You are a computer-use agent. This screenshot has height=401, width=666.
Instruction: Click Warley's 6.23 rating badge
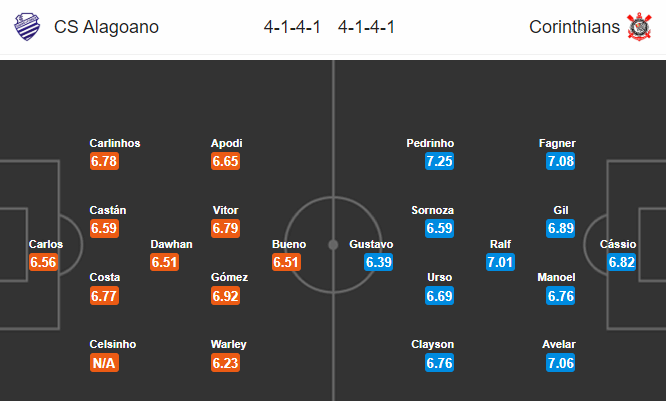click(226, 363)
